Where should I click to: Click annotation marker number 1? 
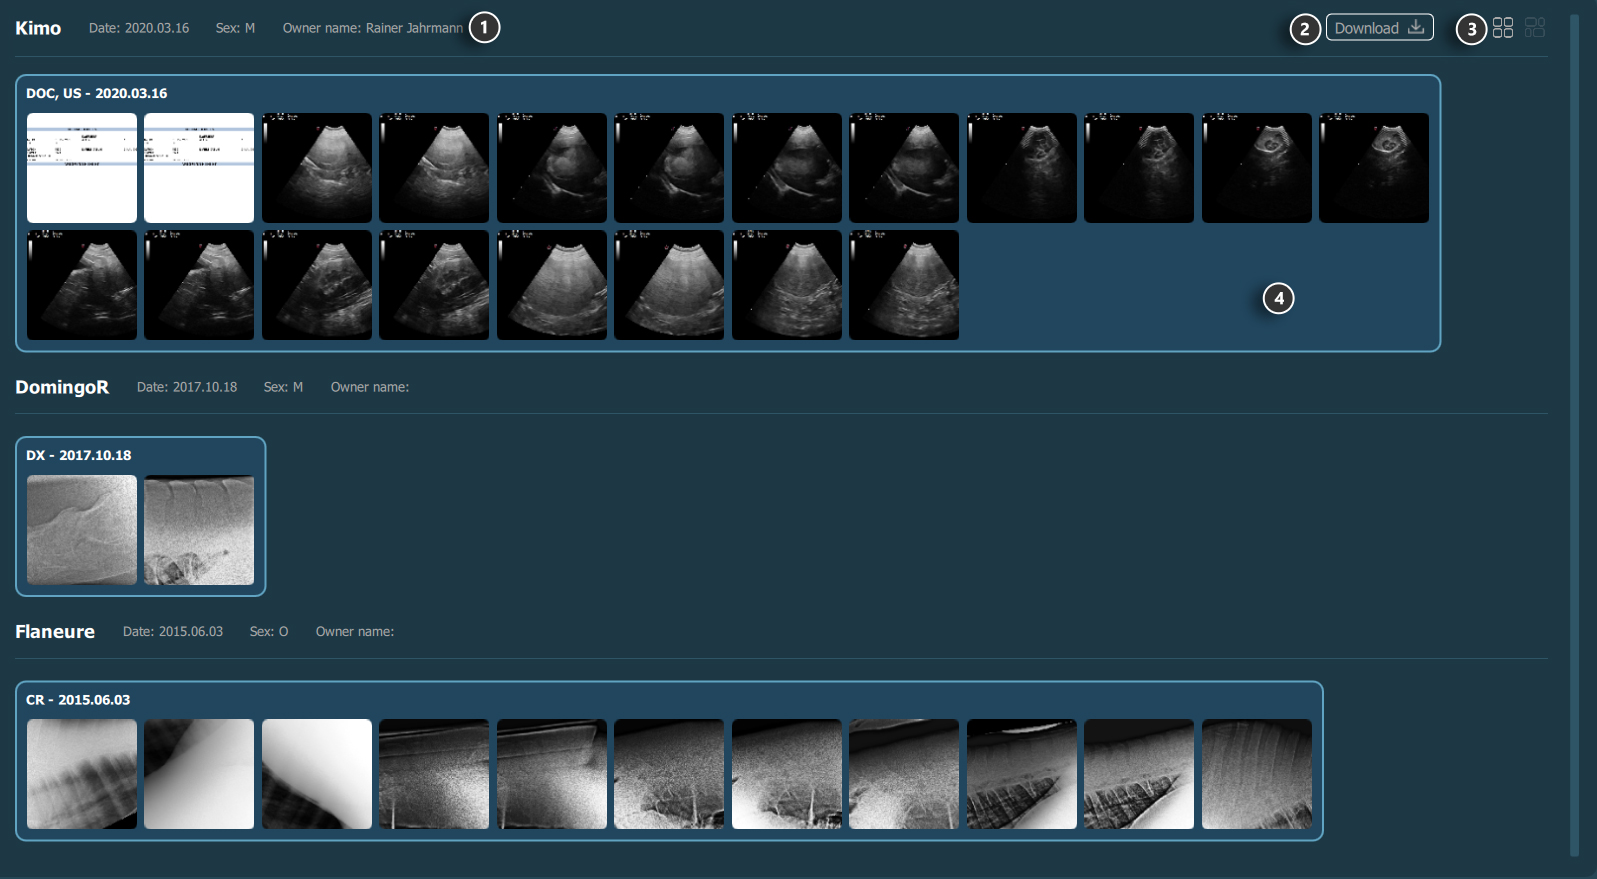click(x=484, y=28)
